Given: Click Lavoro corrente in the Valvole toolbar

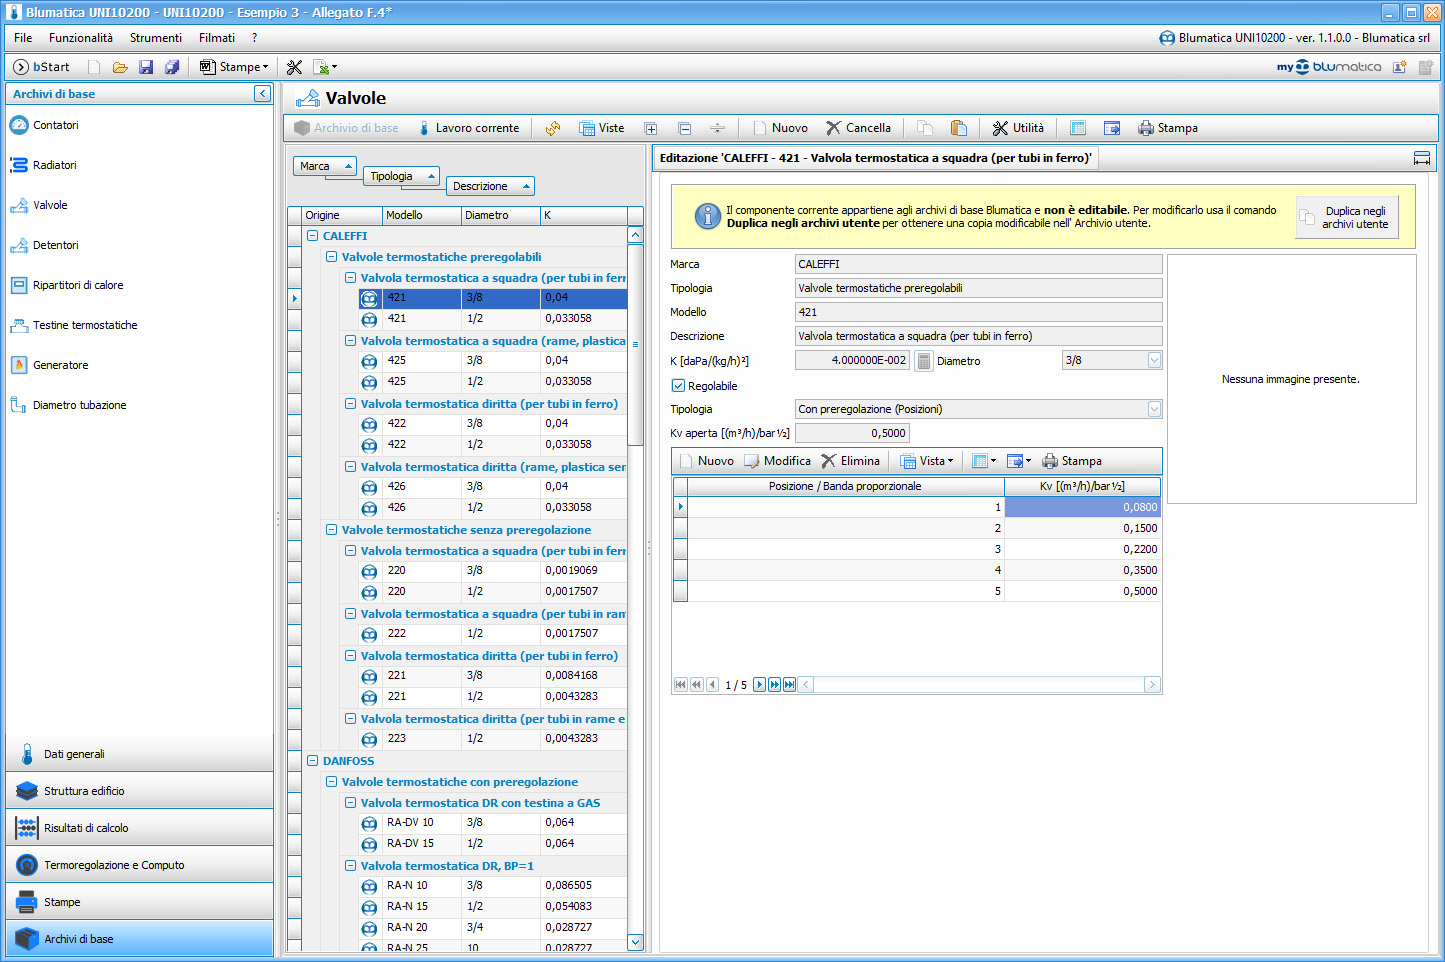Looking at the screenshot, I should point(468,128).
